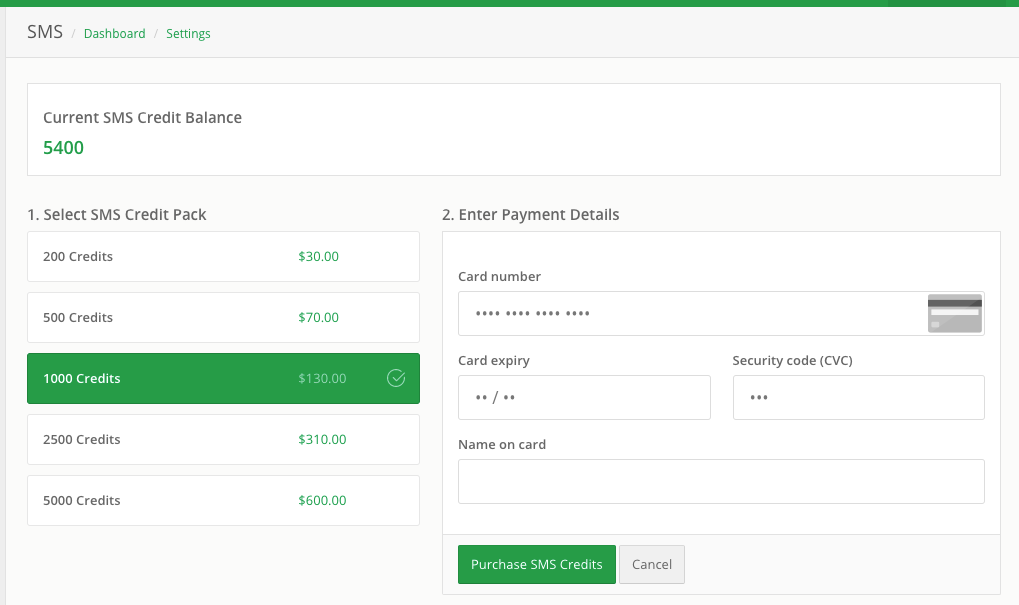The image size is (1019, 605).
Task: Go to the Settings breadcrumb link
Action: (x=188, y=34)
